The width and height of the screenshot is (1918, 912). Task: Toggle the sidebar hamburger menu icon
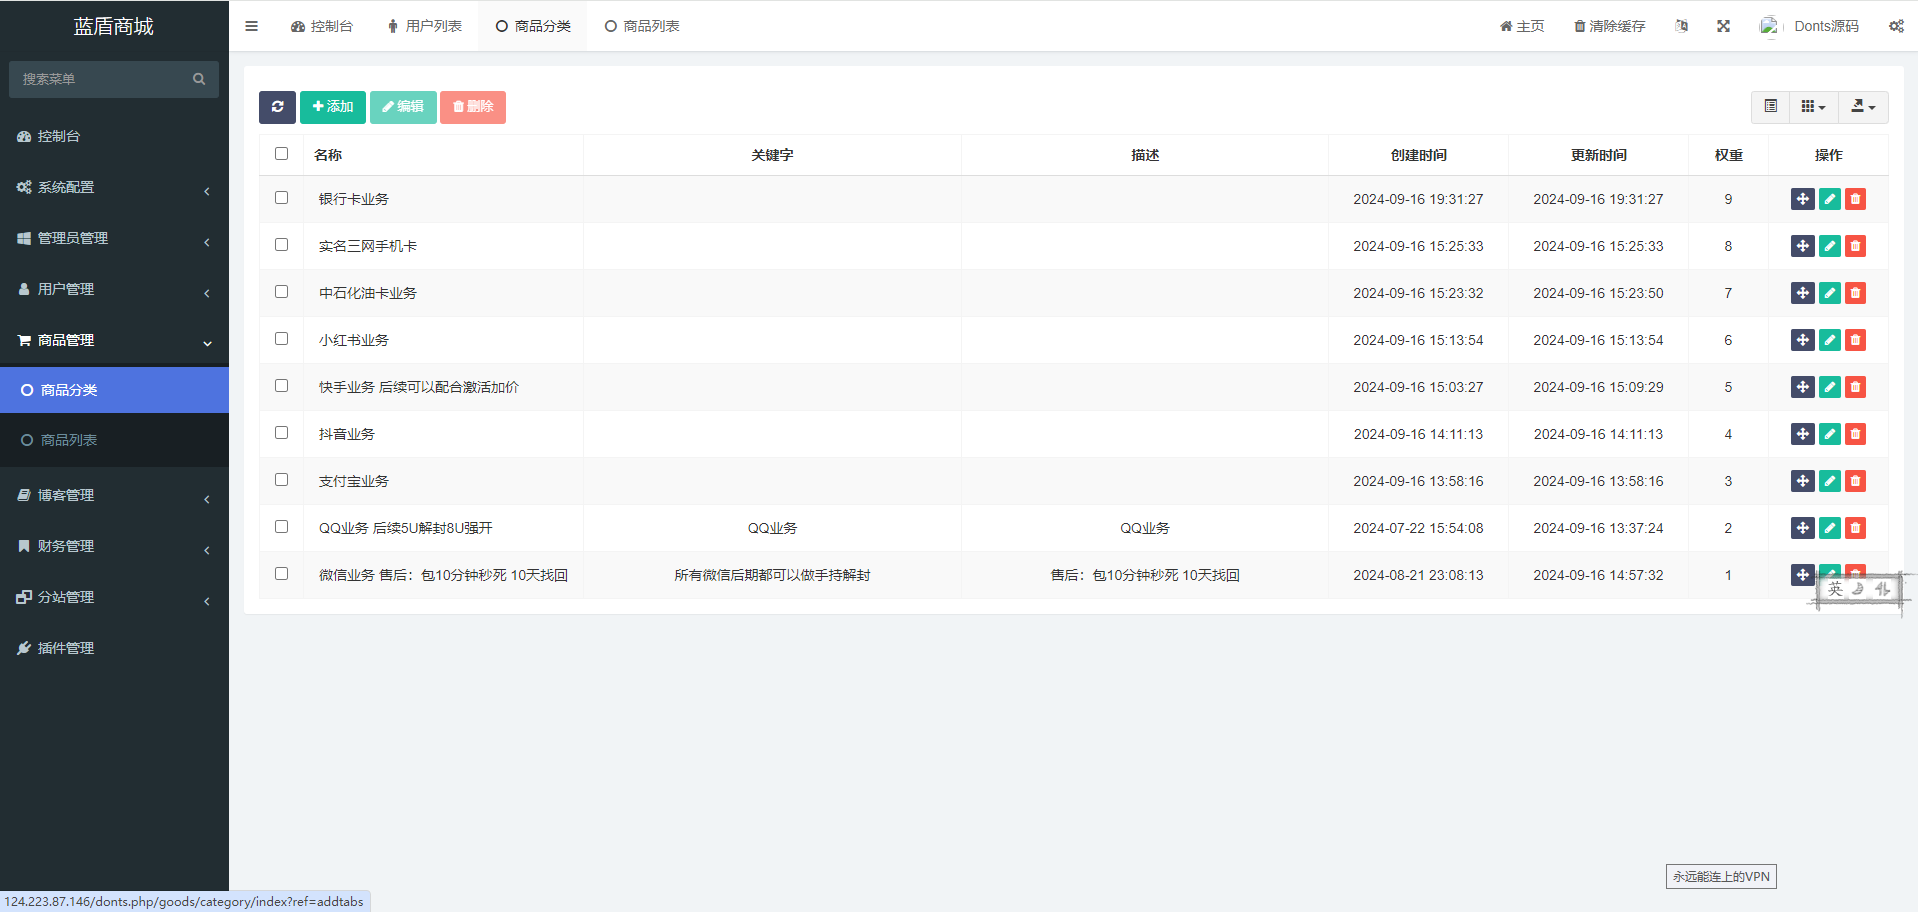tap(252, 26)
